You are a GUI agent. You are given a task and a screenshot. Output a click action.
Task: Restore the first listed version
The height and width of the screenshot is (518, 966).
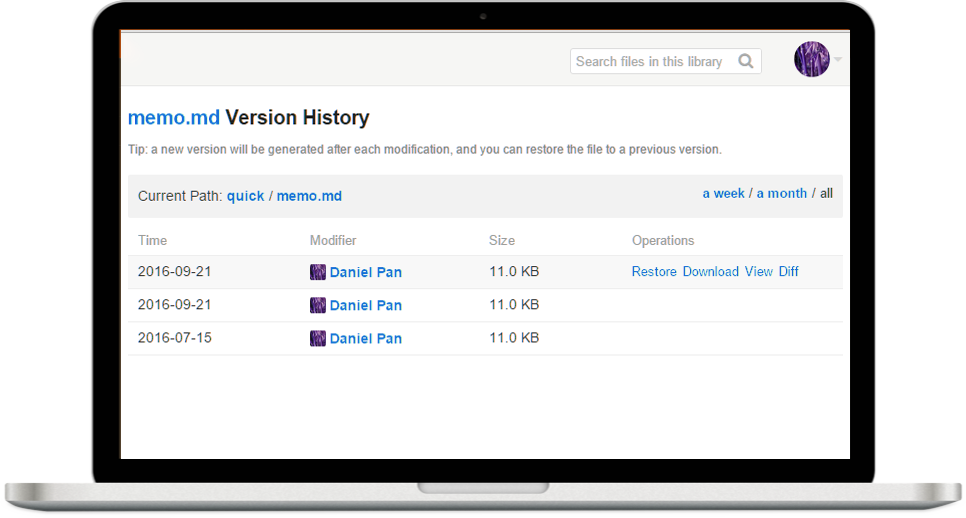(x=654, y=271)
